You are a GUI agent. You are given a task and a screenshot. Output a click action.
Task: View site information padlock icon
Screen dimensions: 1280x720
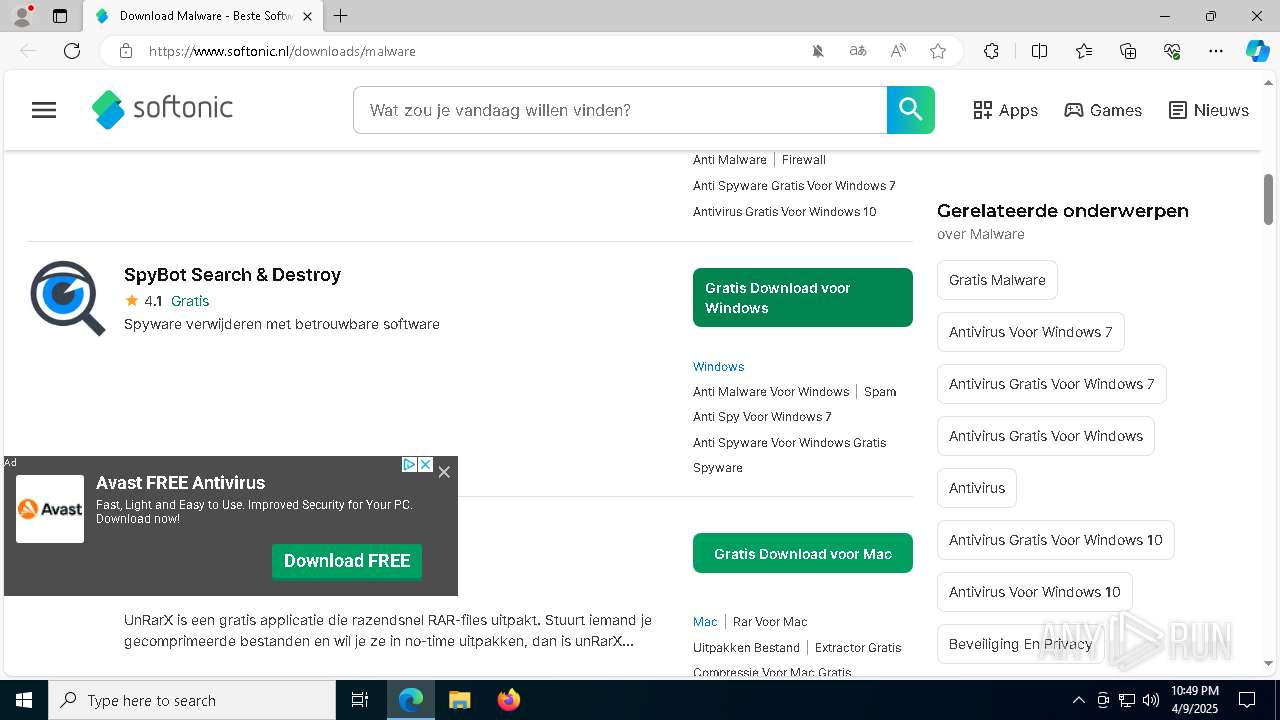(x=126, y=51)
